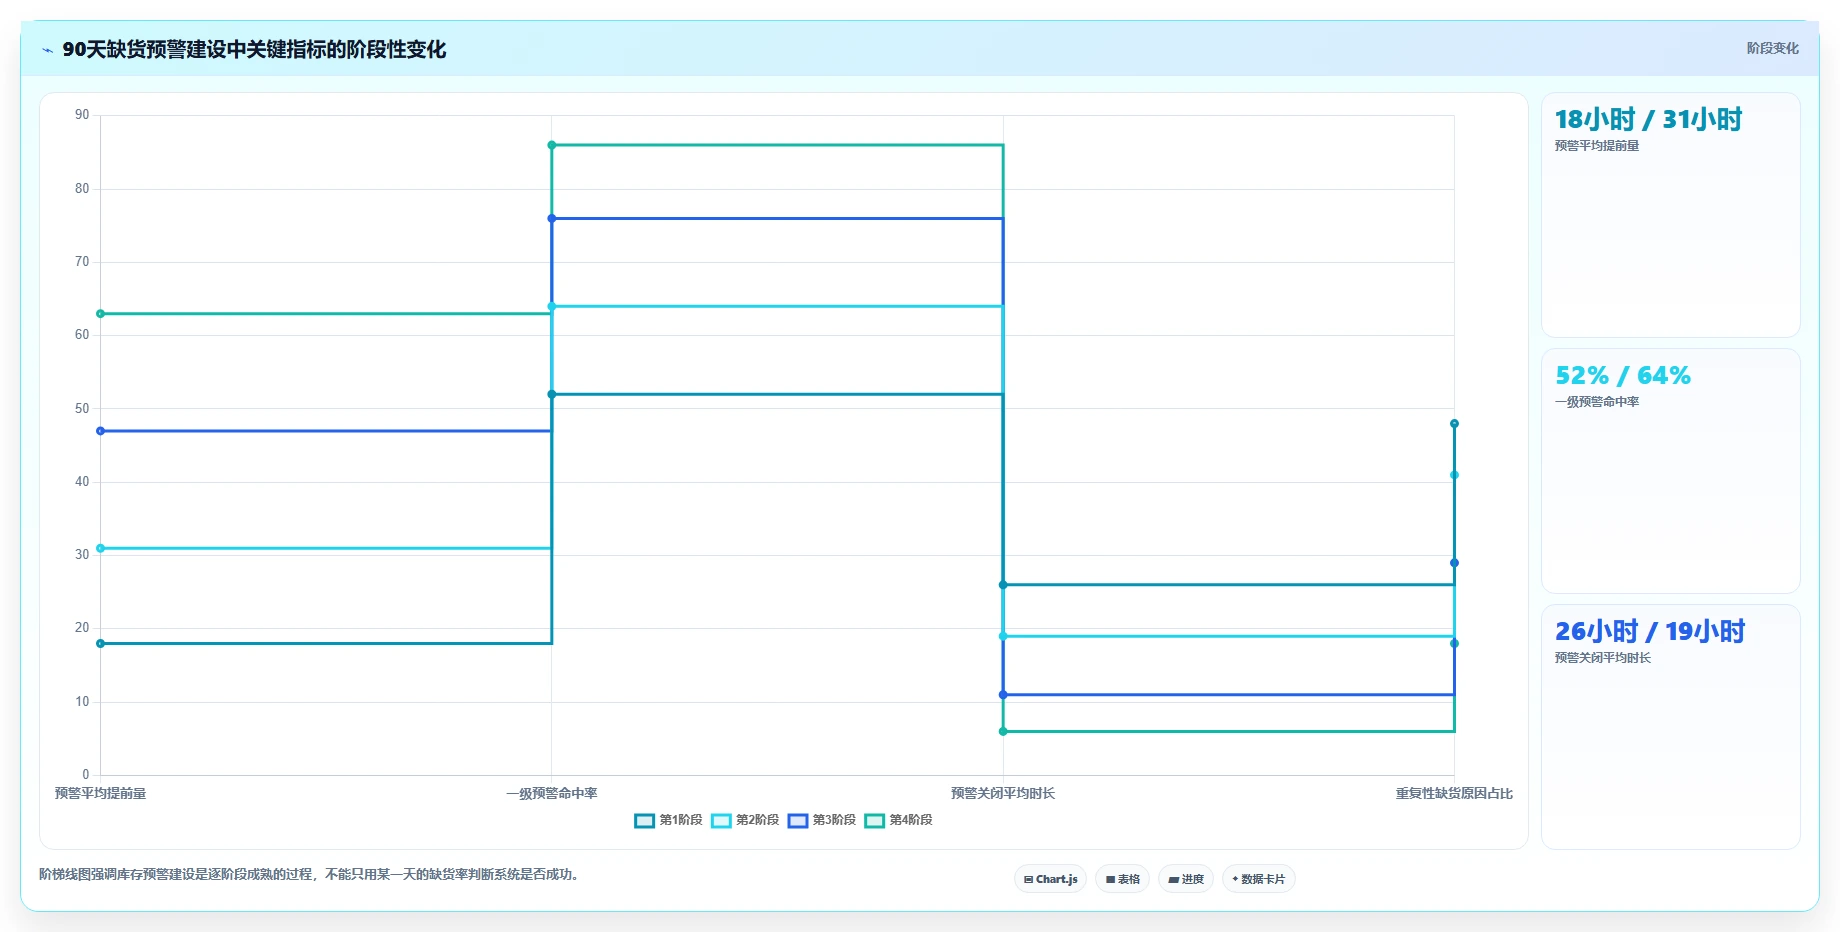1840x932 pixels.
Task: Click the x-axis label 预警关闭平均时长
Action: click(x=1003, y=793)
